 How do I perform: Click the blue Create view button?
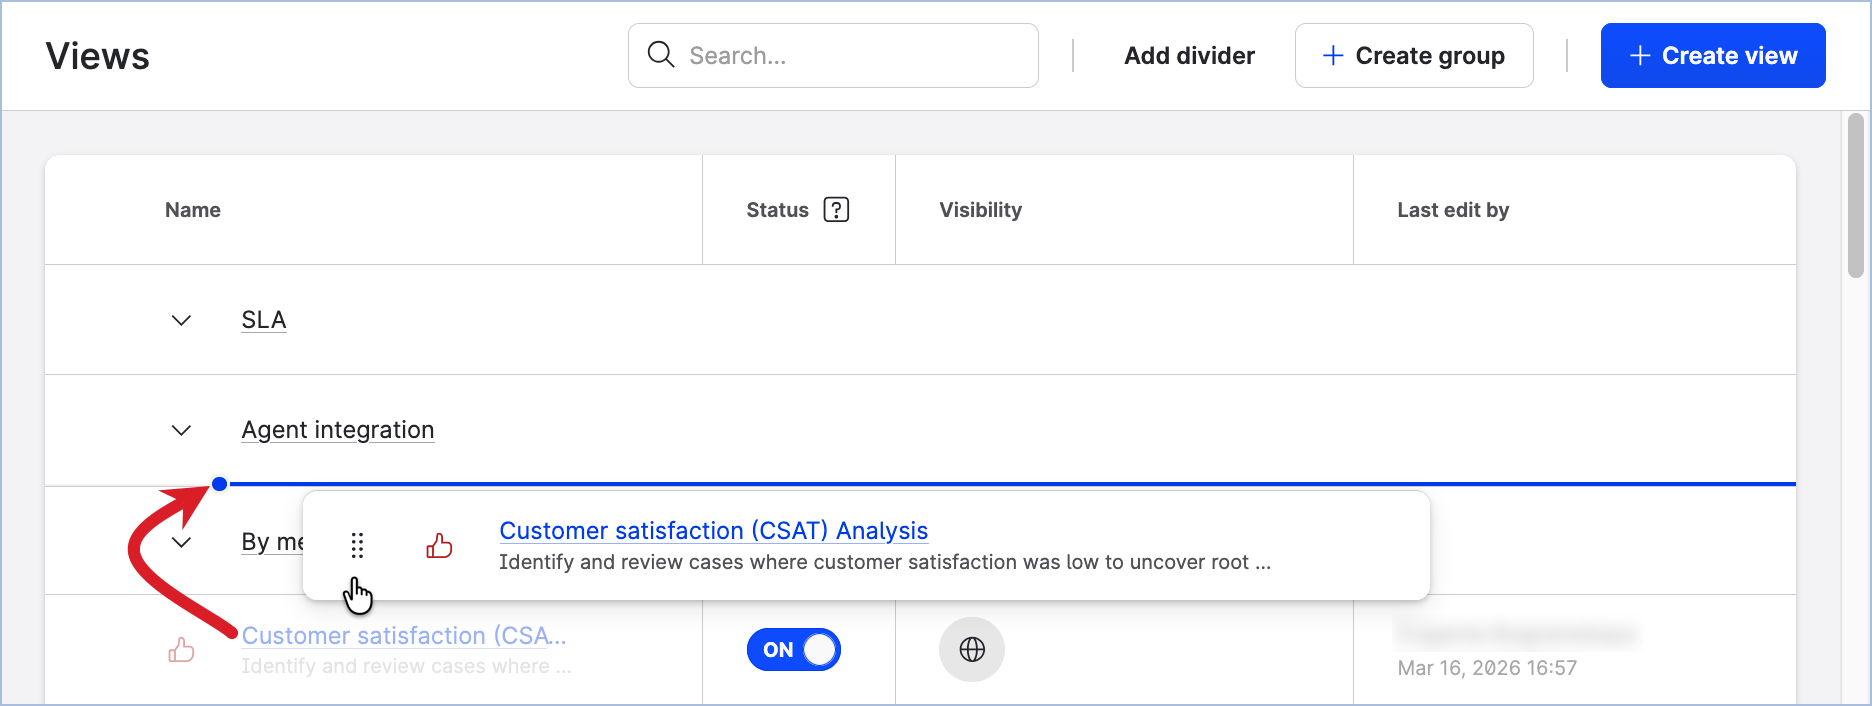coord(1712,56)
